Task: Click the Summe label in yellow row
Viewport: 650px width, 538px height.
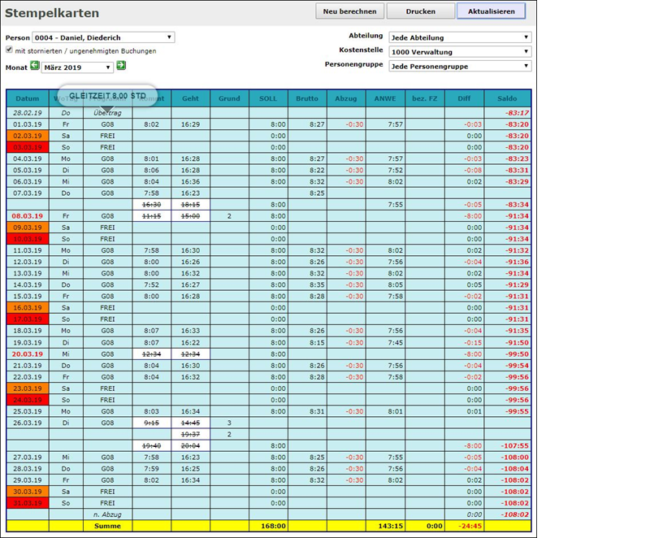Action: click(x=108, y=526)
